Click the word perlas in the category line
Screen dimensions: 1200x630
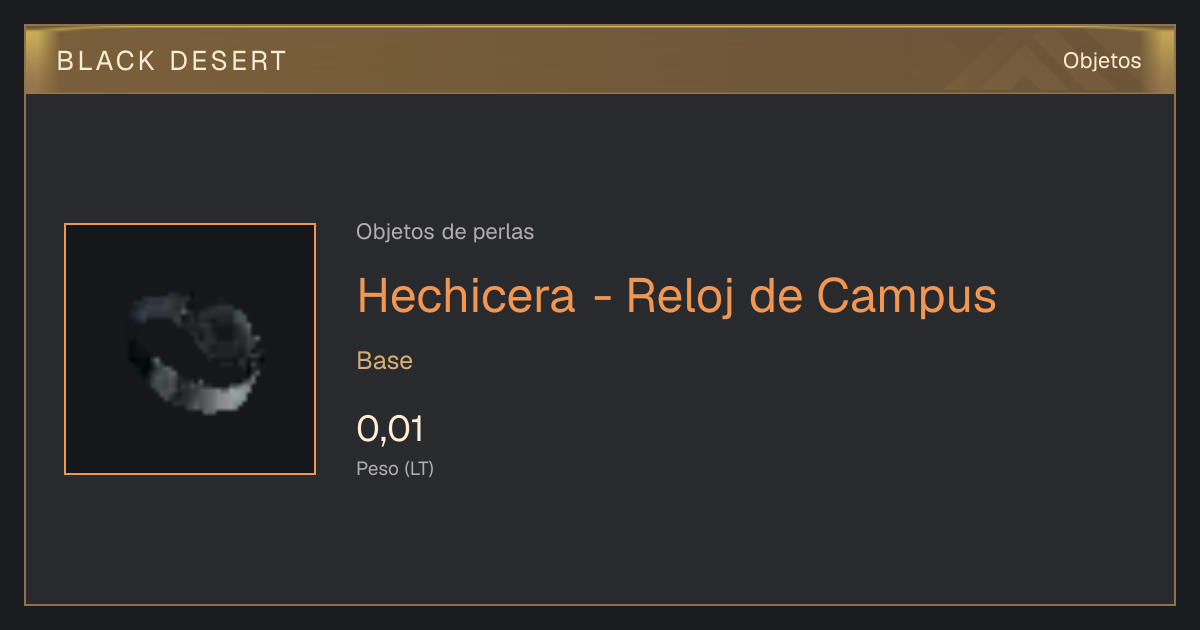[x=503, y=232]
